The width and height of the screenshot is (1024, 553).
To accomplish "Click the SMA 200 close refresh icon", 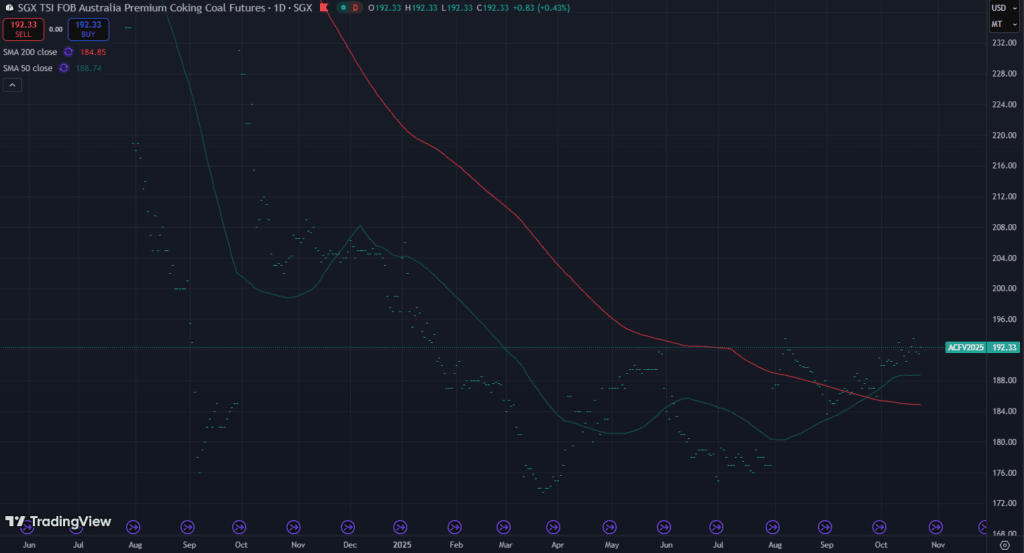I will coord(68,52).
